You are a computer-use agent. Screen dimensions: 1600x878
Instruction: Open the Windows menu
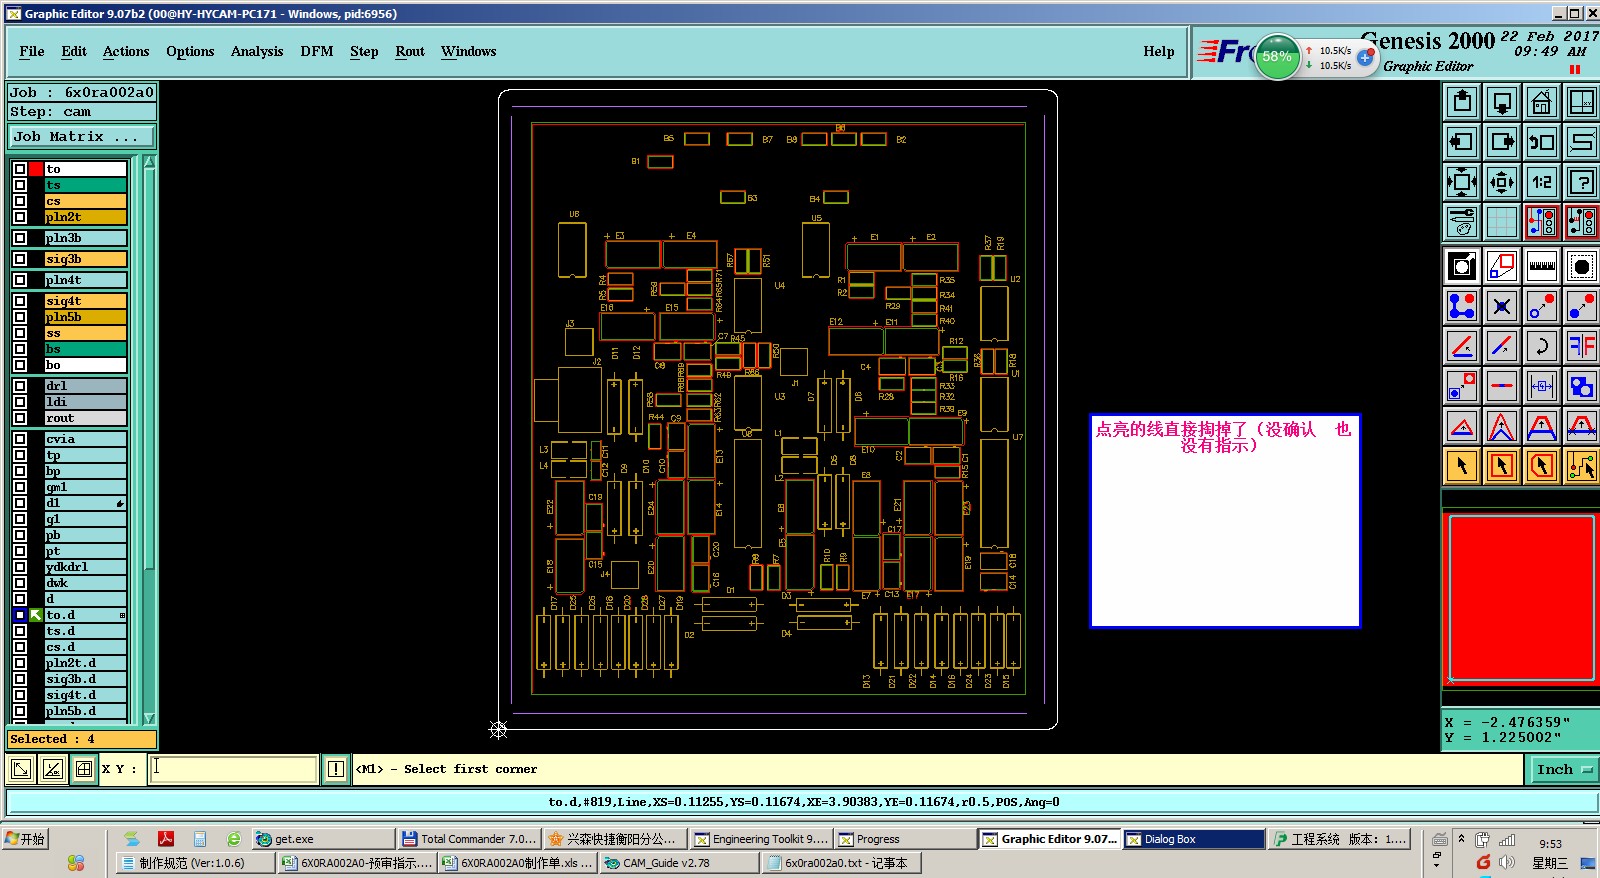468,52
